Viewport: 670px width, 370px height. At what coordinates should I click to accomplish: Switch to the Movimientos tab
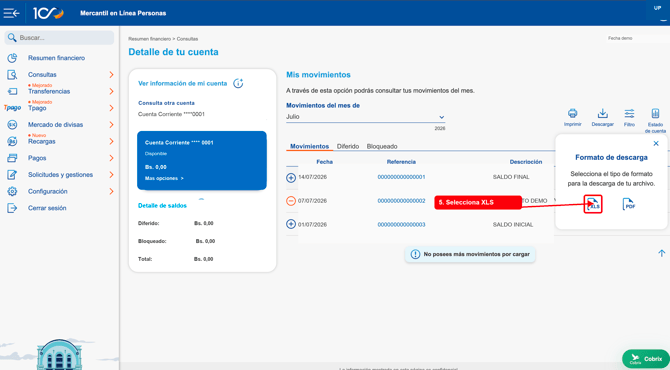pos(309,146)
